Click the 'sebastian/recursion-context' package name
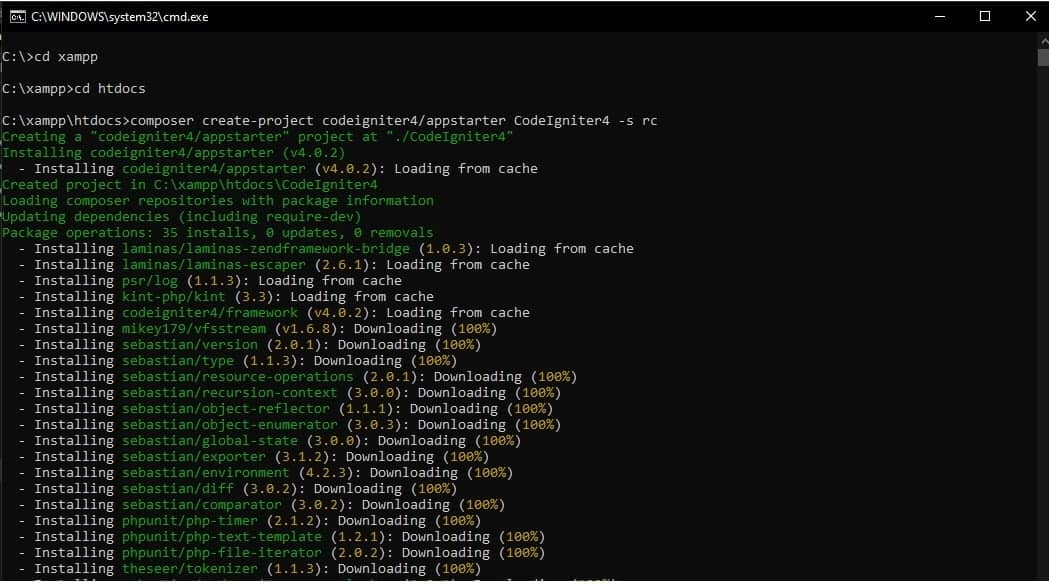This screenshot has width=1049, height=584. tap(229, 393)
